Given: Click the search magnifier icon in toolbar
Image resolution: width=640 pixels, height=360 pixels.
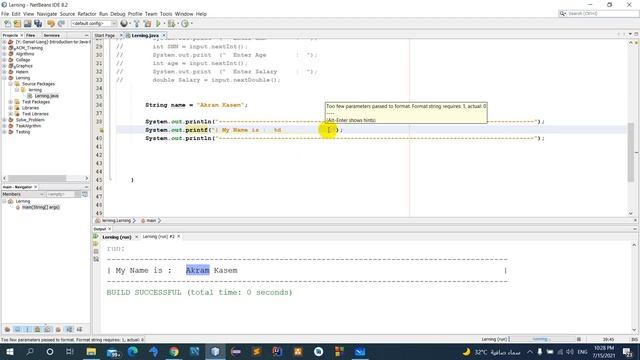Looking at the screenshot, I should pyautogui.click(x=562, y=13).
